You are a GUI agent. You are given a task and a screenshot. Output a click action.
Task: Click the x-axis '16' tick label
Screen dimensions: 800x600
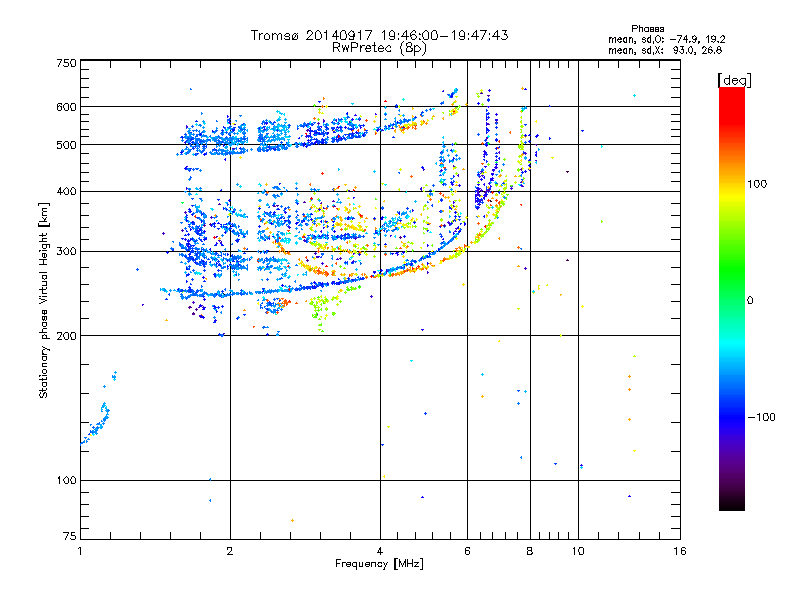680,551
